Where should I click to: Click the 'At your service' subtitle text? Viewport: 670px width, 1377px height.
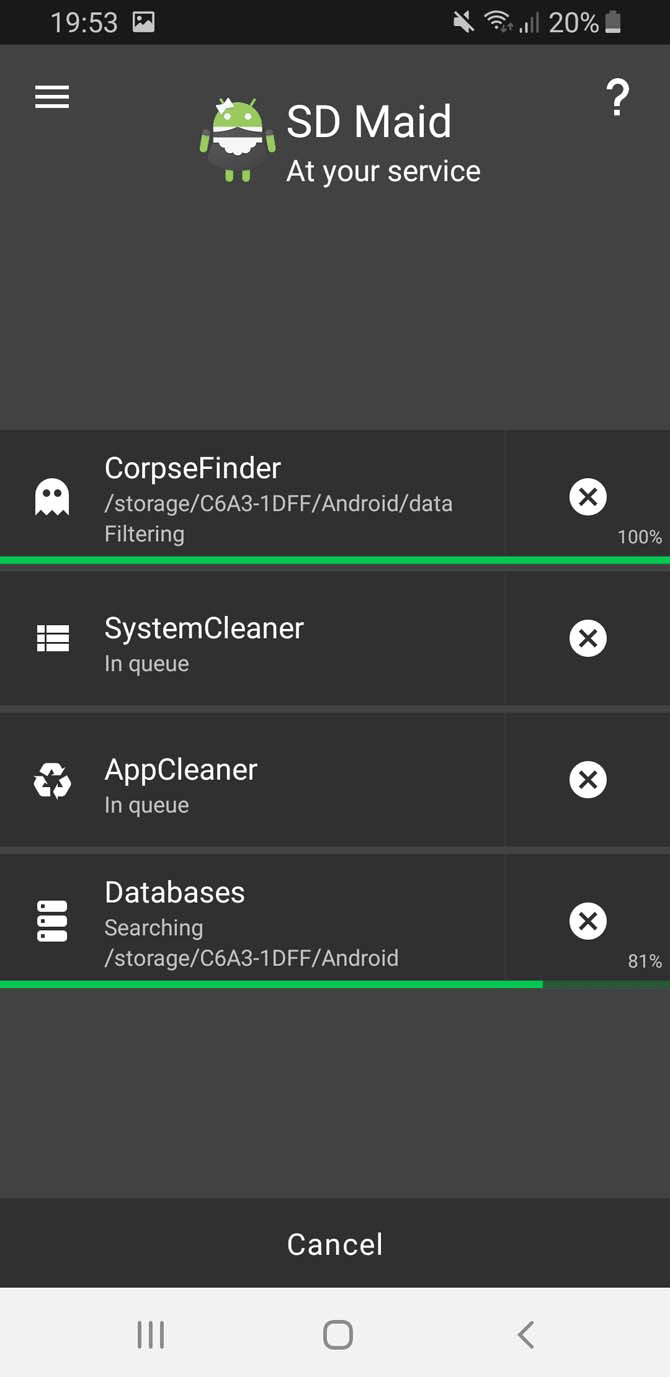point(383,170)
